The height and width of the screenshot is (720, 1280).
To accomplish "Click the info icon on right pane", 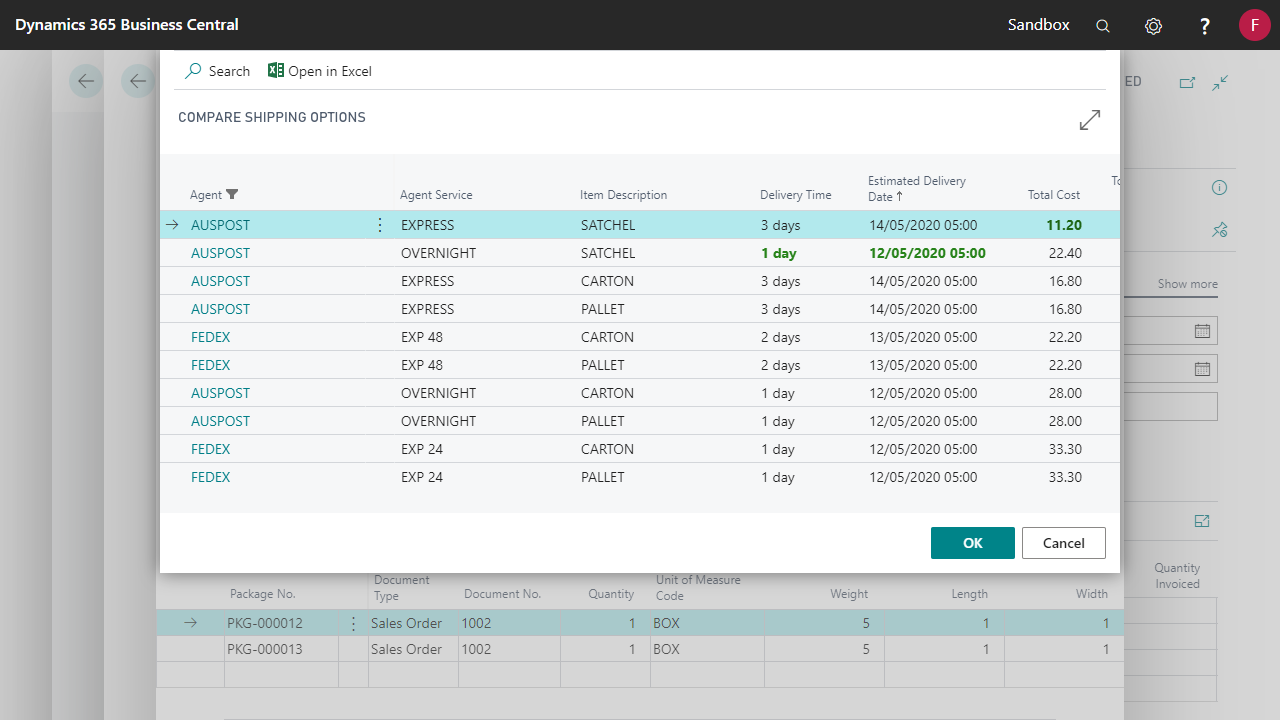I will point(1219,188).
